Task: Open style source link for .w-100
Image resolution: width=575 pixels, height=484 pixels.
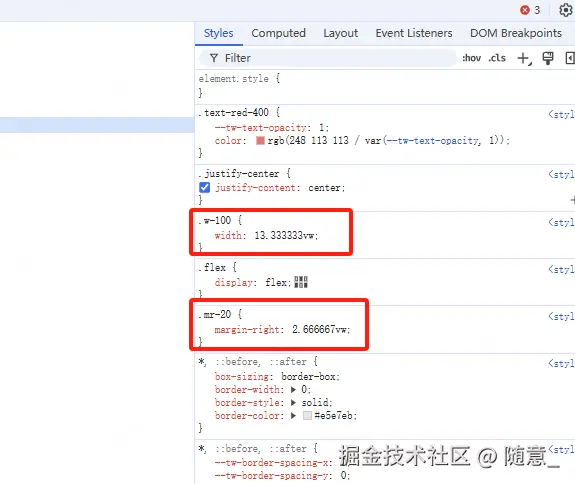Action: pos(561,222)
